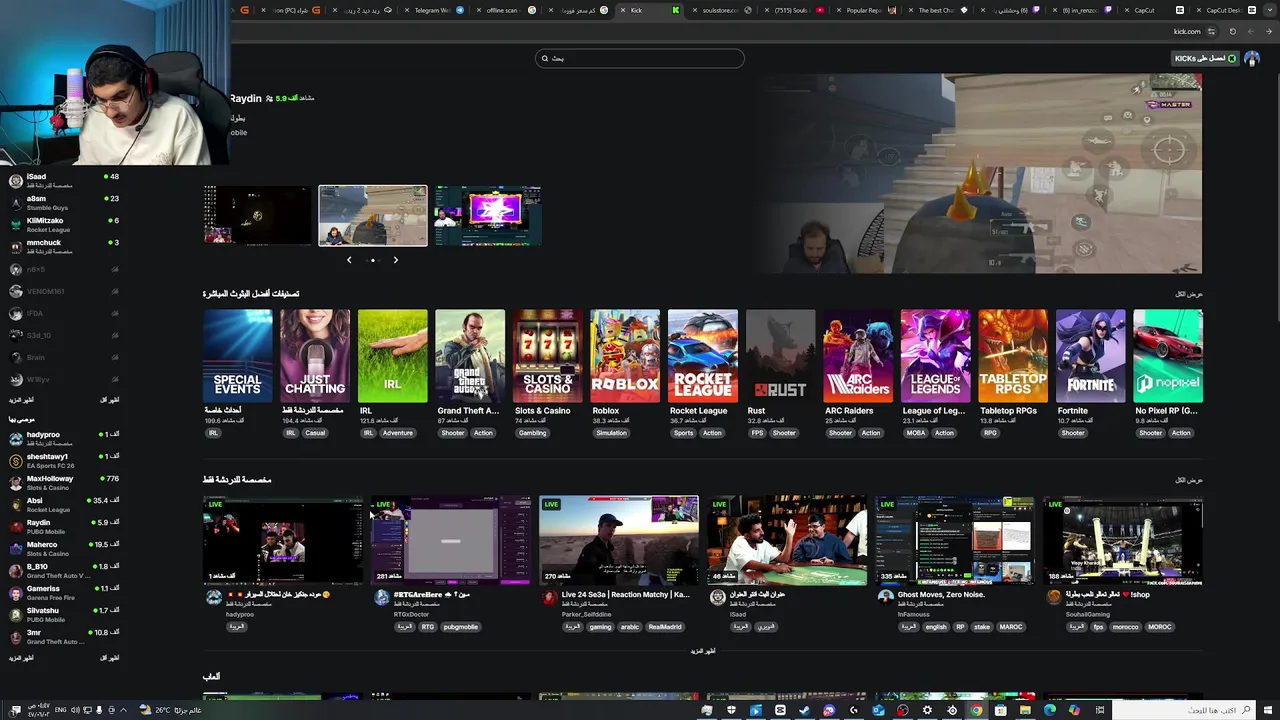Open hadyproo recommended channel
The width and height of the screenshot is (1280, 720).
[62, 439]
